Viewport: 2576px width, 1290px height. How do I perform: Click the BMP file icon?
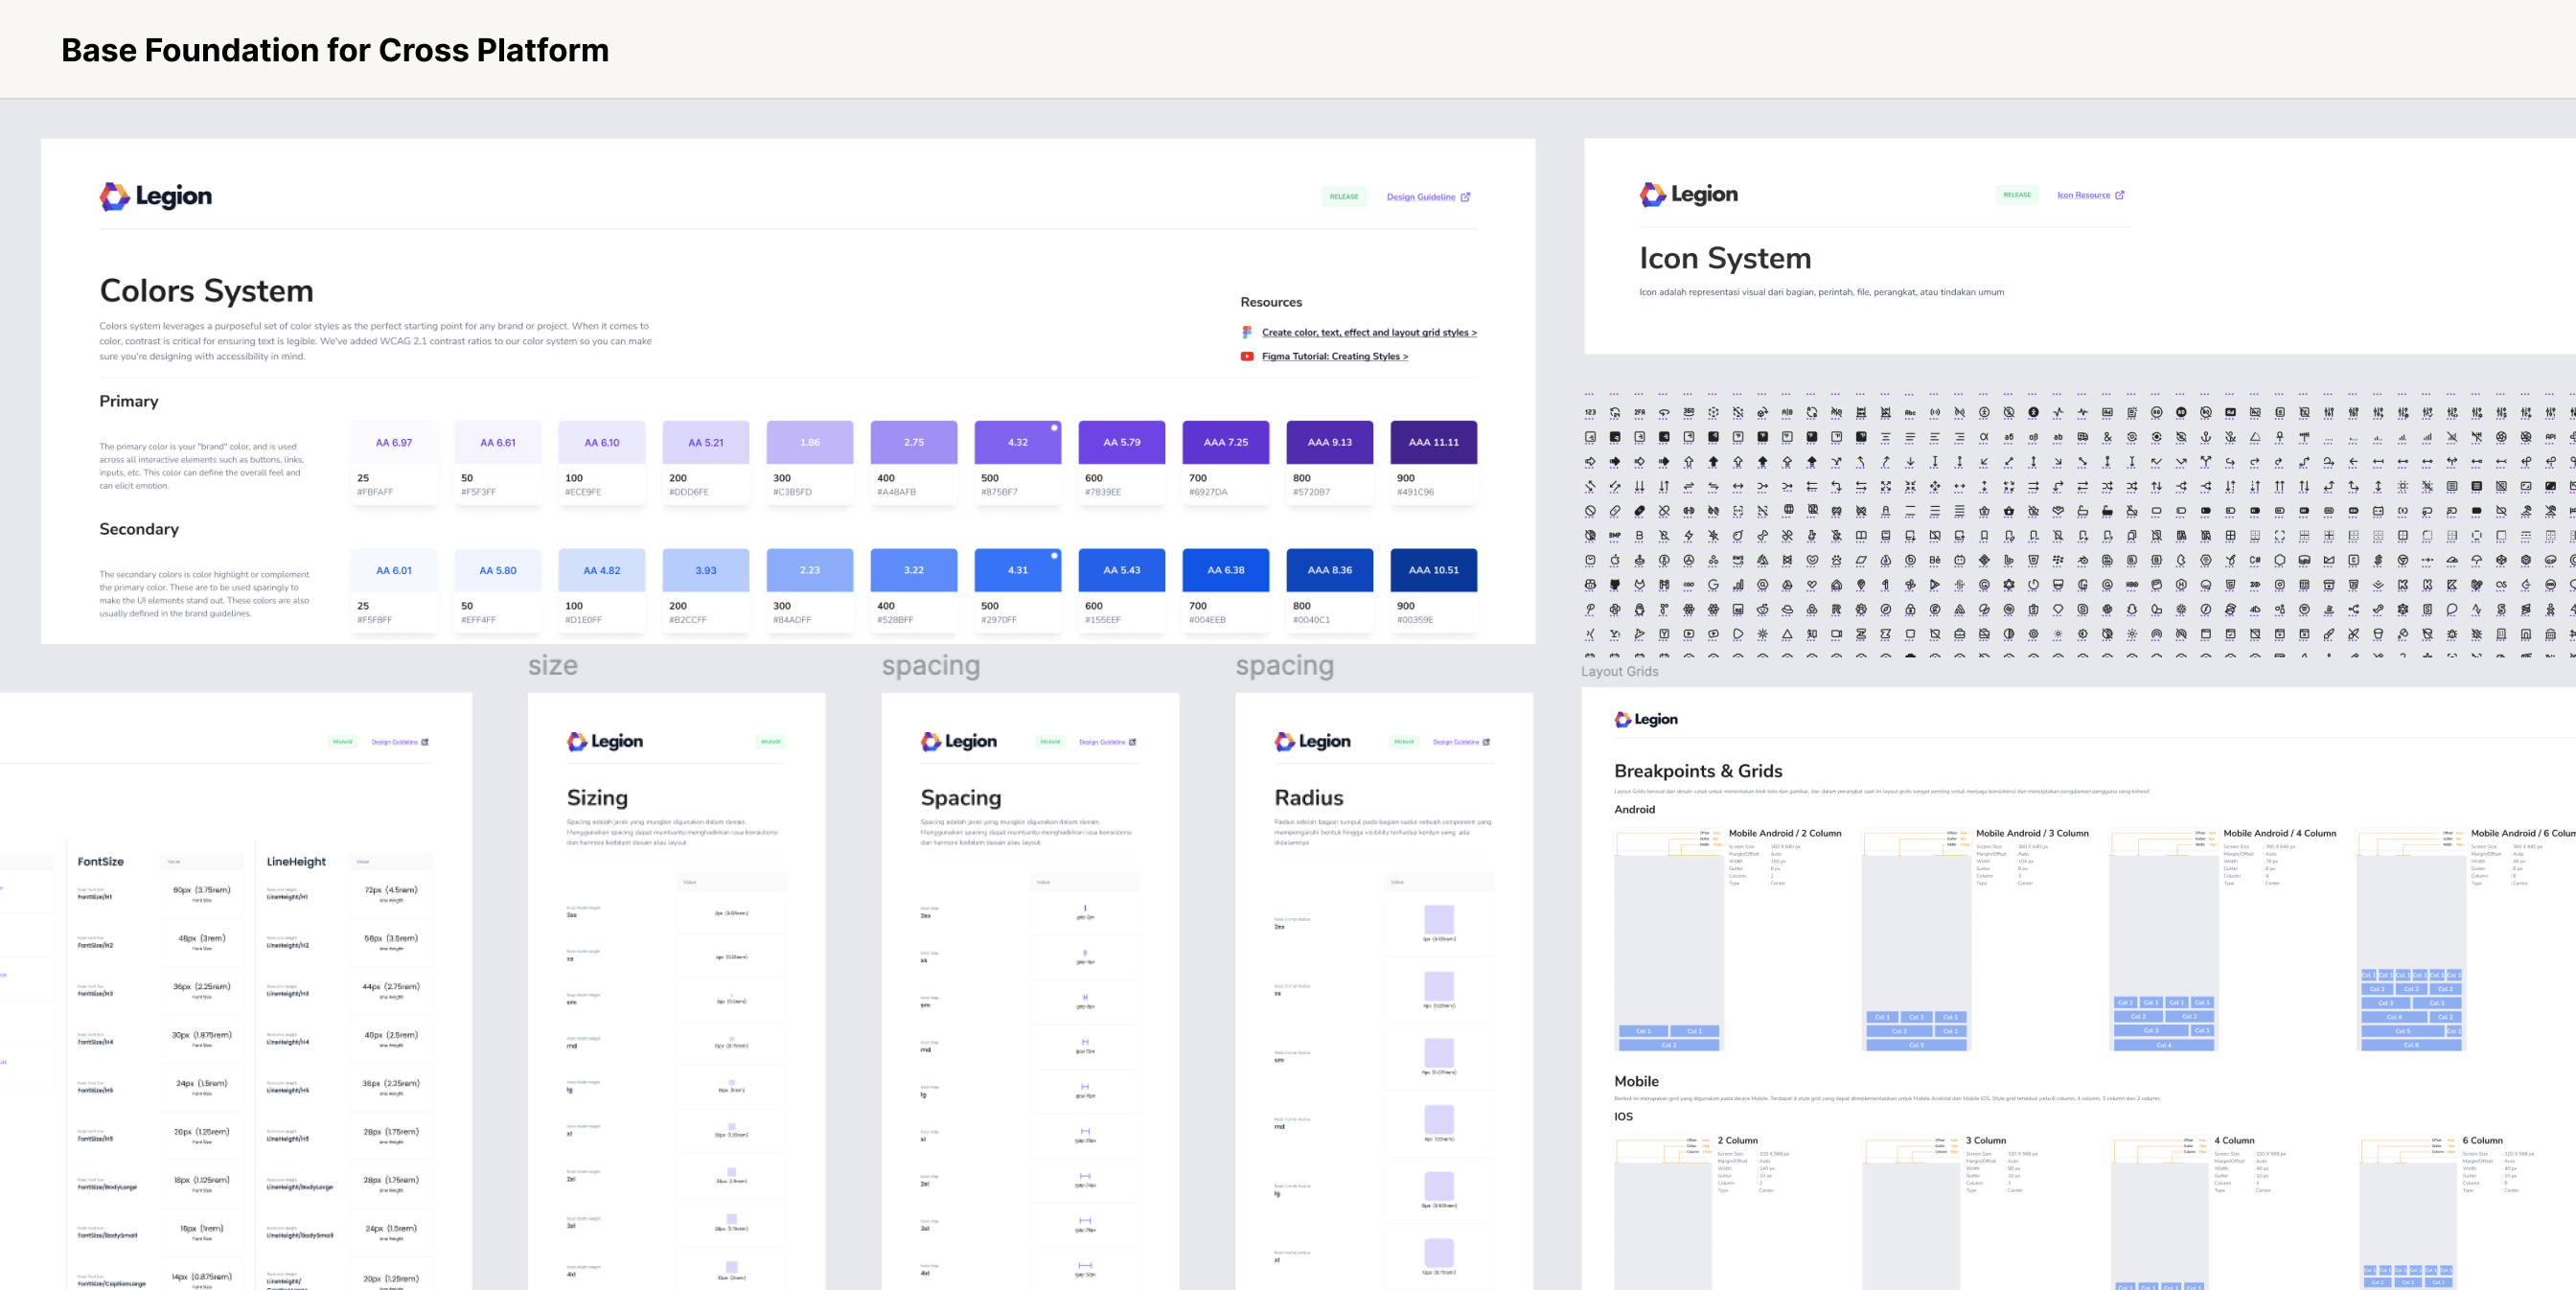coord(1615,536)
